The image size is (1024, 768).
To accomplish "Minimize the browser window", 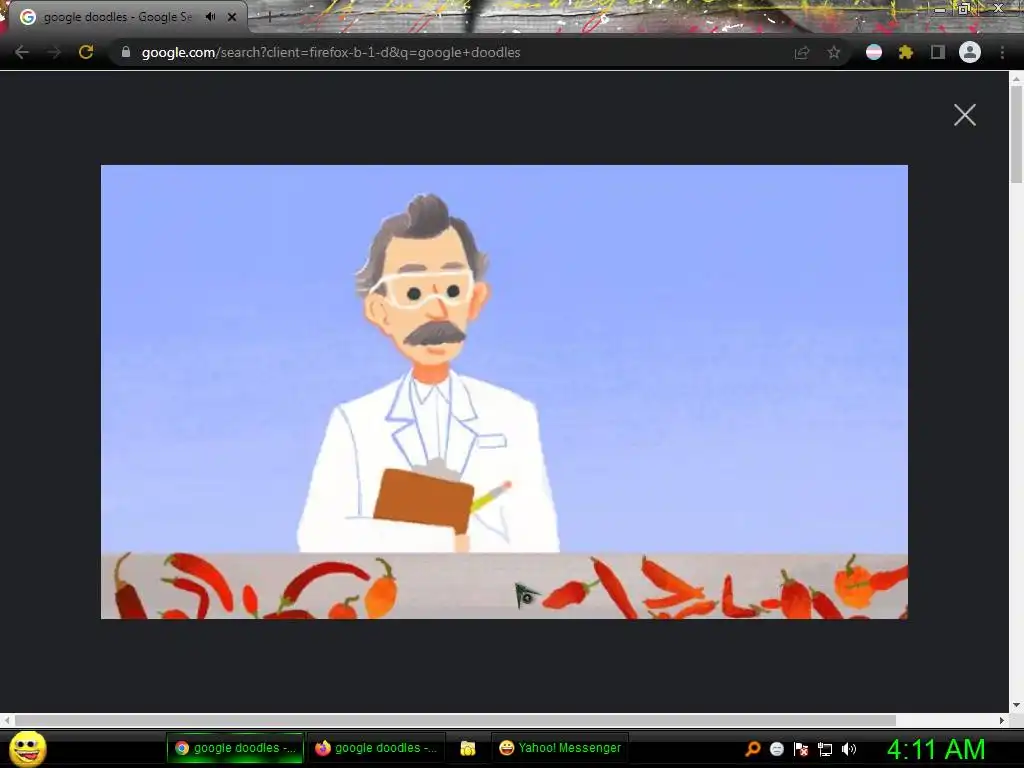I will click(x=940, y=9).
